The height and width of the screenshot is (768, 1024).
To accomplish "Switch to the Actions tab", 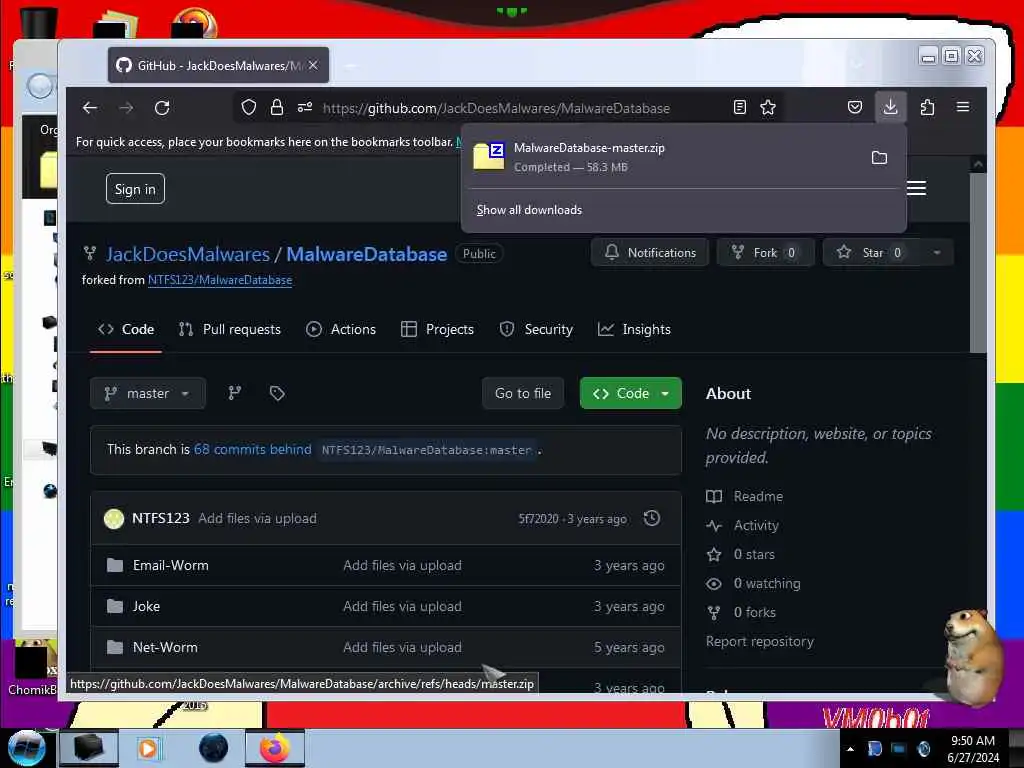I will pyautogui.click(x=341, y=329).
